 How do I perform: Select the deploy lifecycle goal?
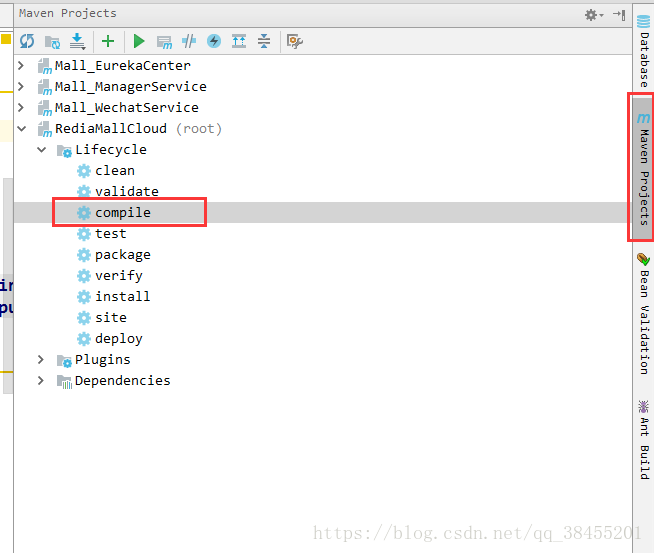119,339
